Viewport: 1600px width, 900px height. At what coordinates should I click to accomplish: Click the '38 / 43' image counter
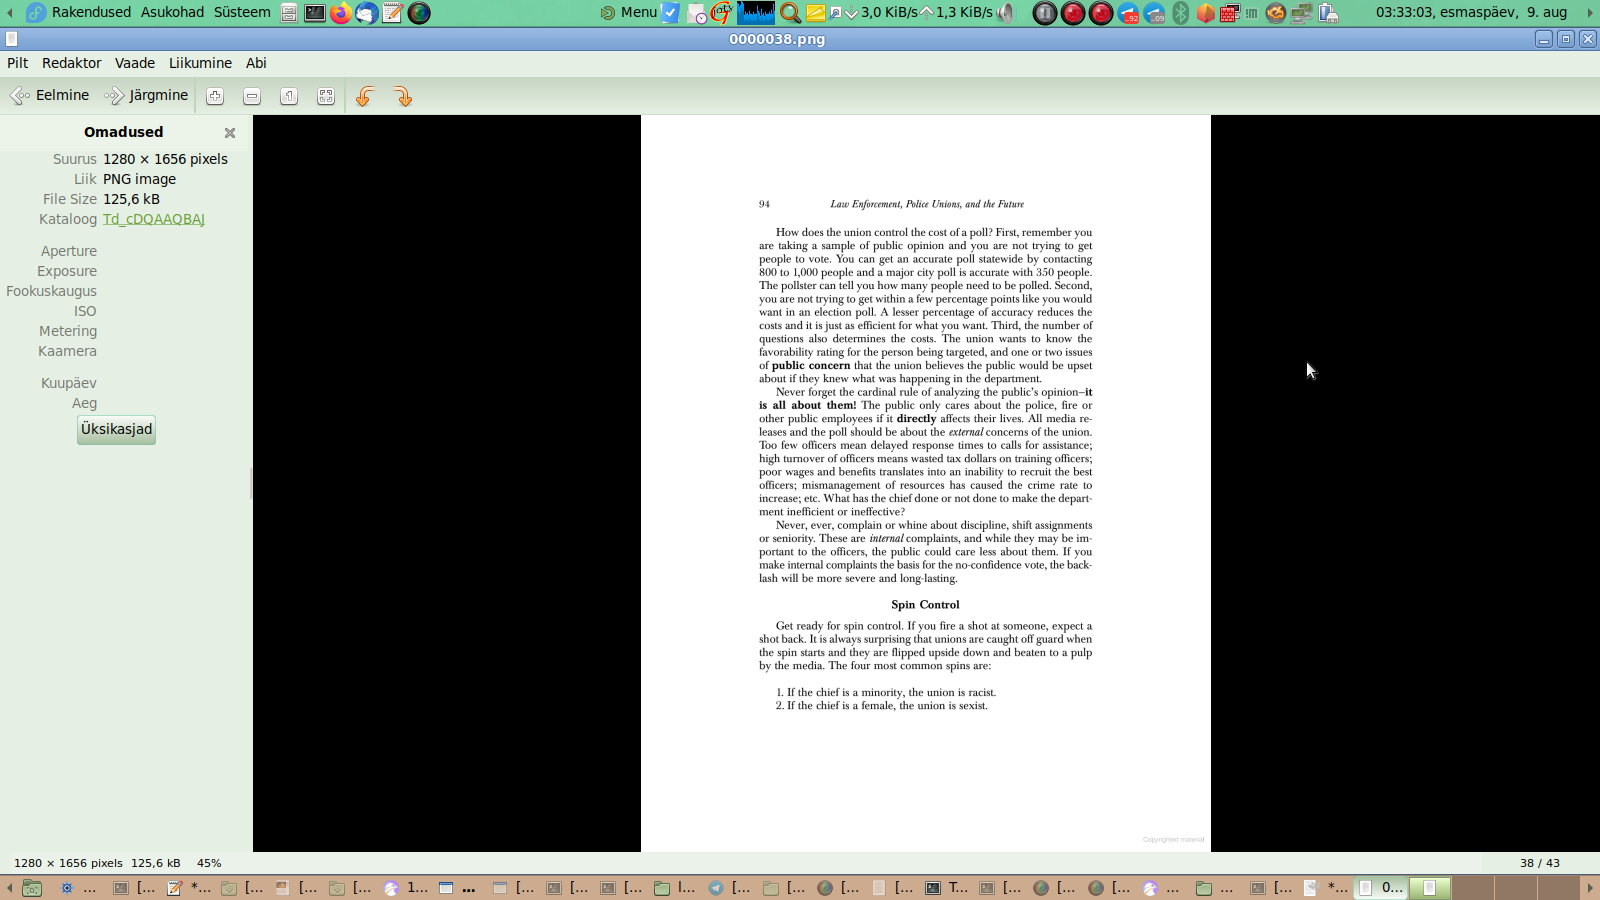[x=1540, y=863]
